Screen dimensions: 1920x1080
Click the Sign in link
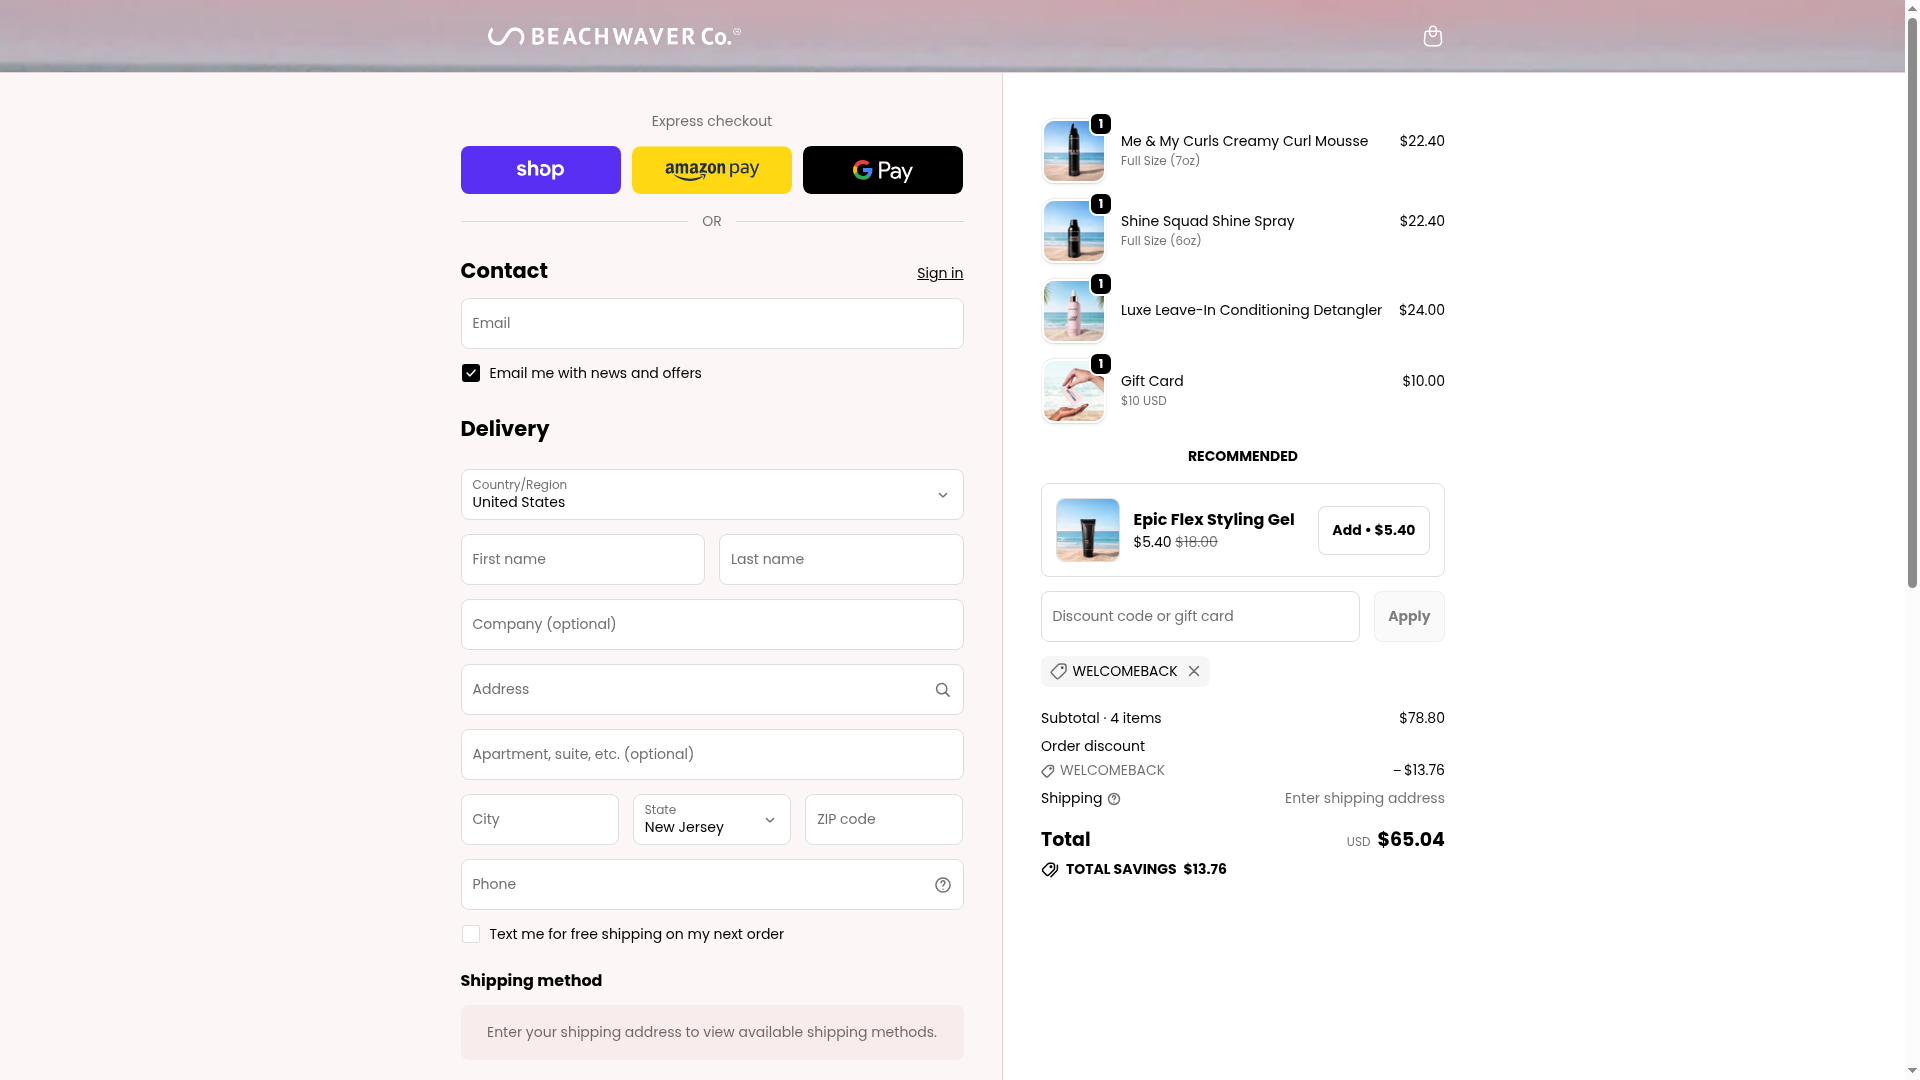click(939, 273)
